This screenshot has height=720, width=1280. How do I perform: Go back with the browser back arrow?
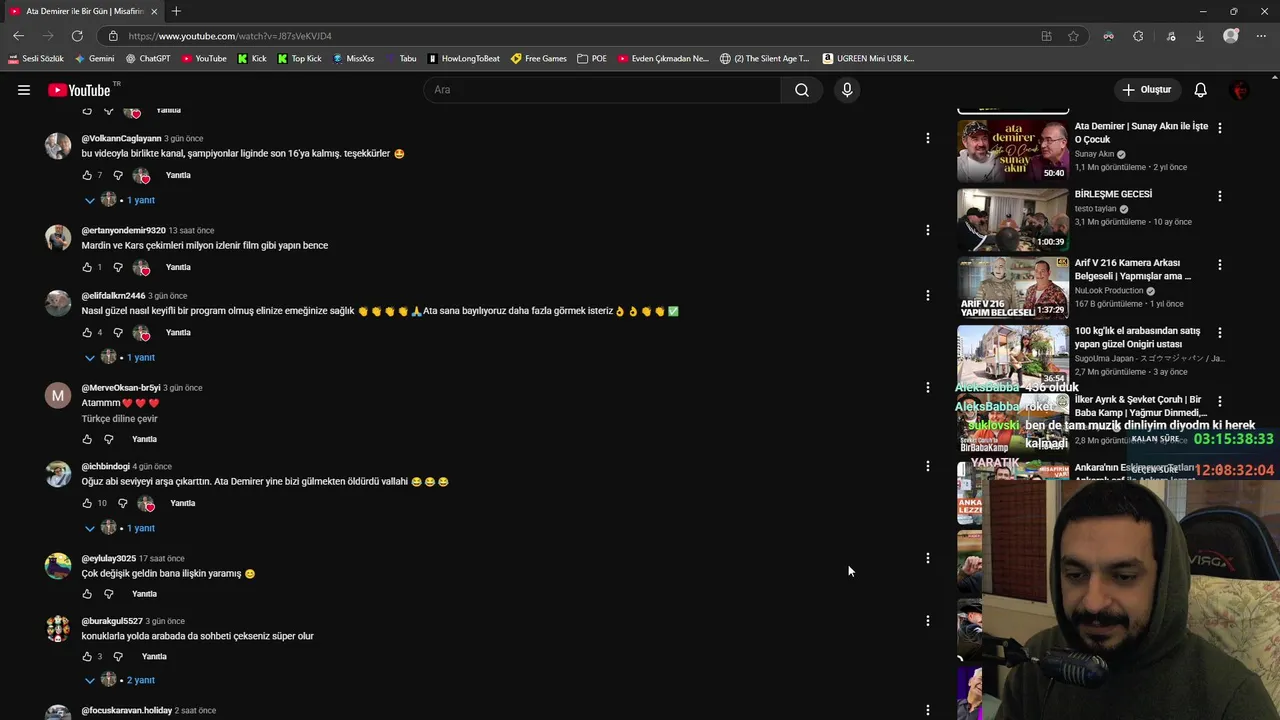tap(18, 36)
